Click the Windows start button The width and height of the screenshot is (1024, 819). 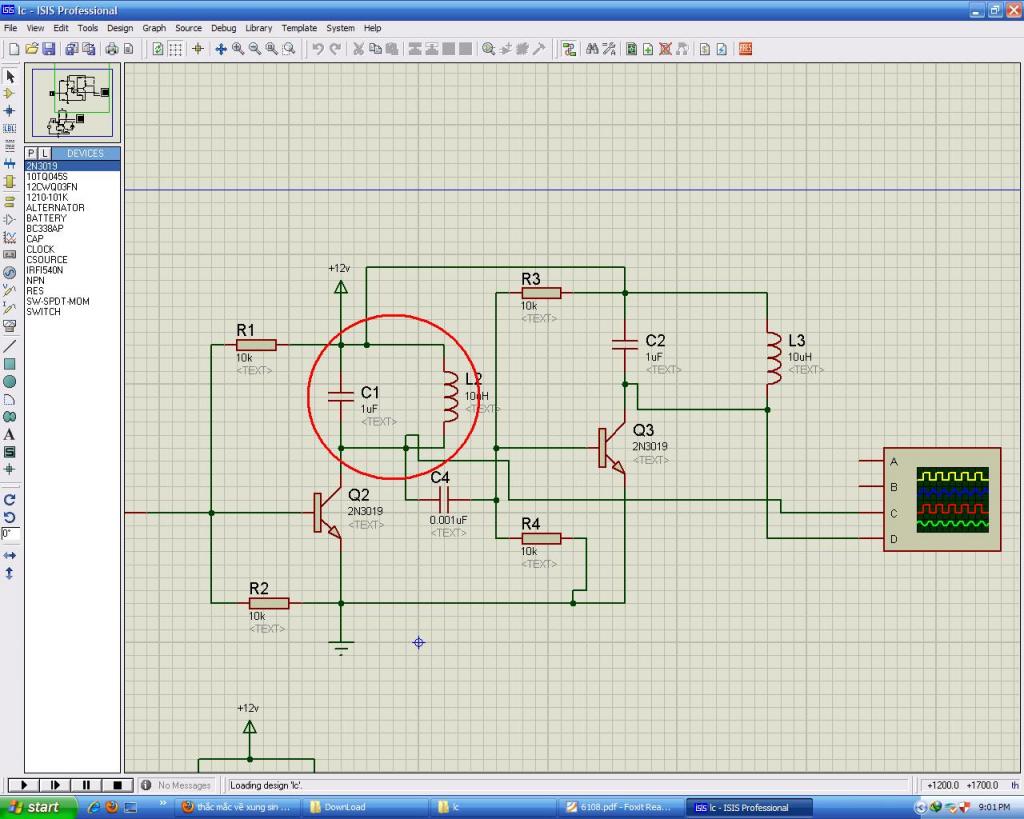34,807
